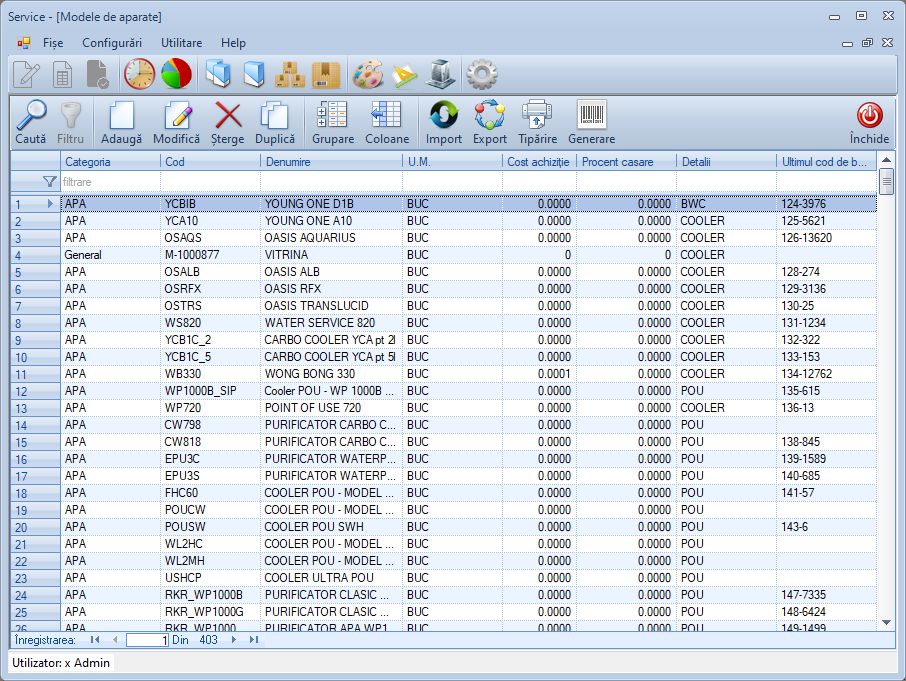Click the Generare barcode icon
Viewport: 906px width, 681px height.
pos(591,122)
